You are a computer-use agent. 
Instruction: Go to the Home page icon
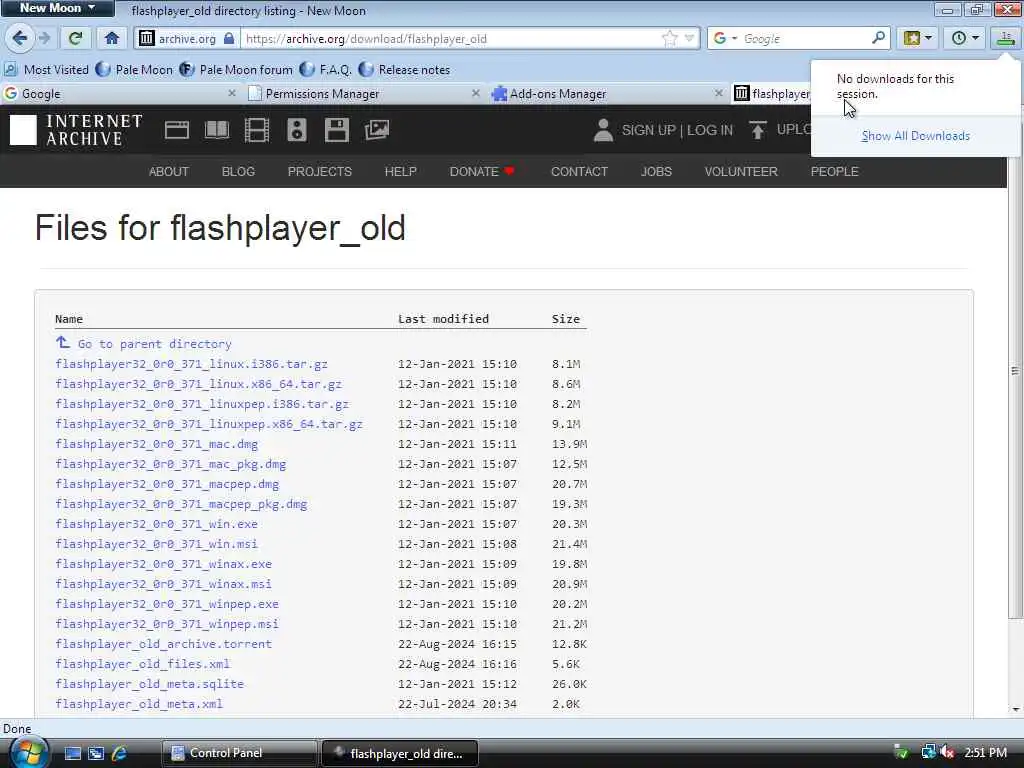[x=112, y=38]
